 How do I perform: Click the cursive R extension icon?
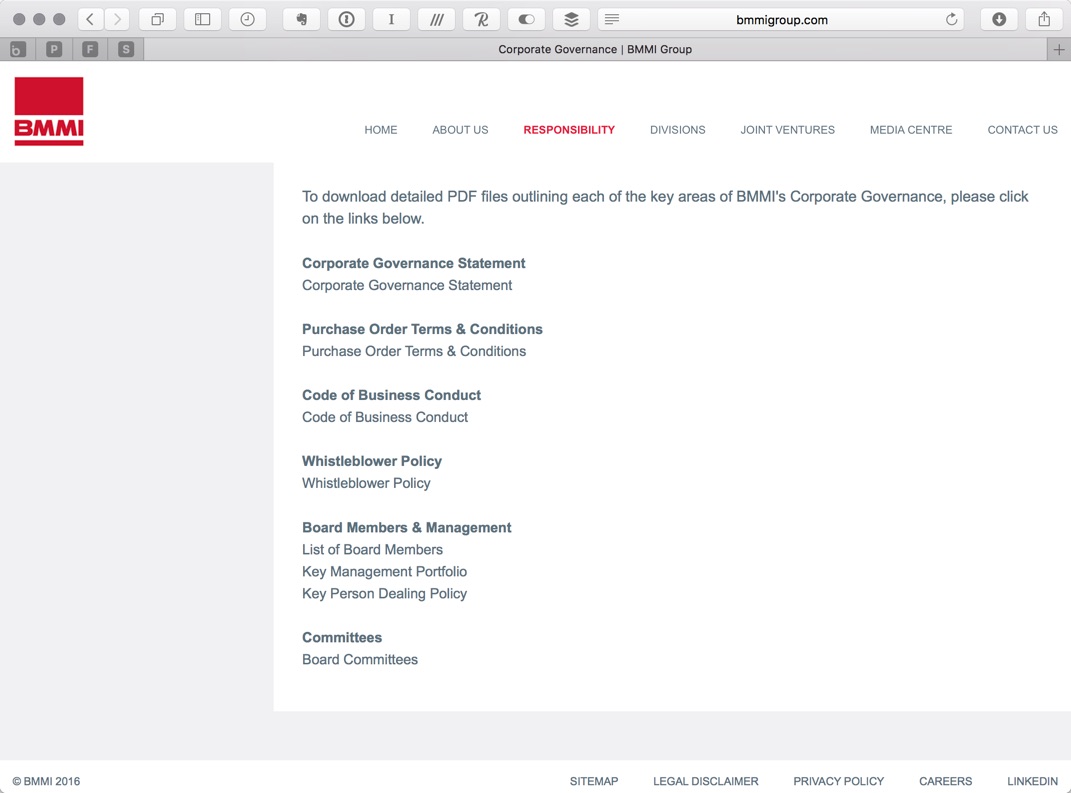pos(482,19)
